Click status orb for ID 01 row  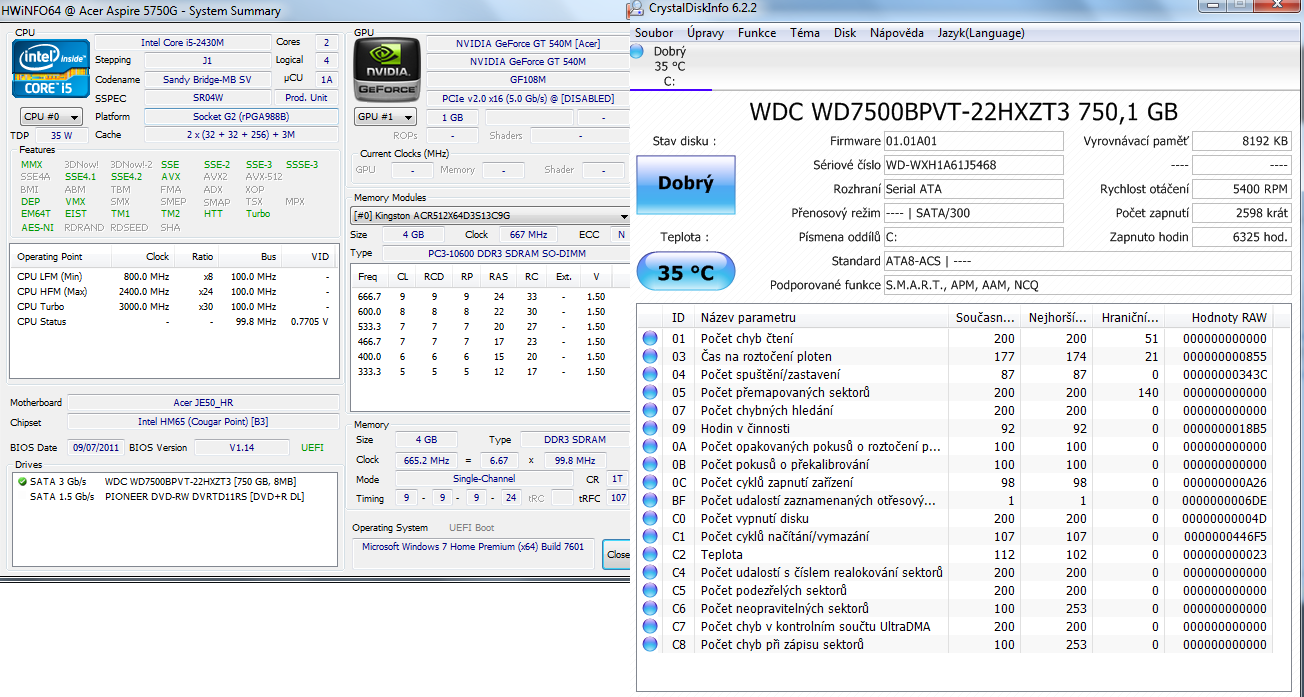(x=651, y=339)
